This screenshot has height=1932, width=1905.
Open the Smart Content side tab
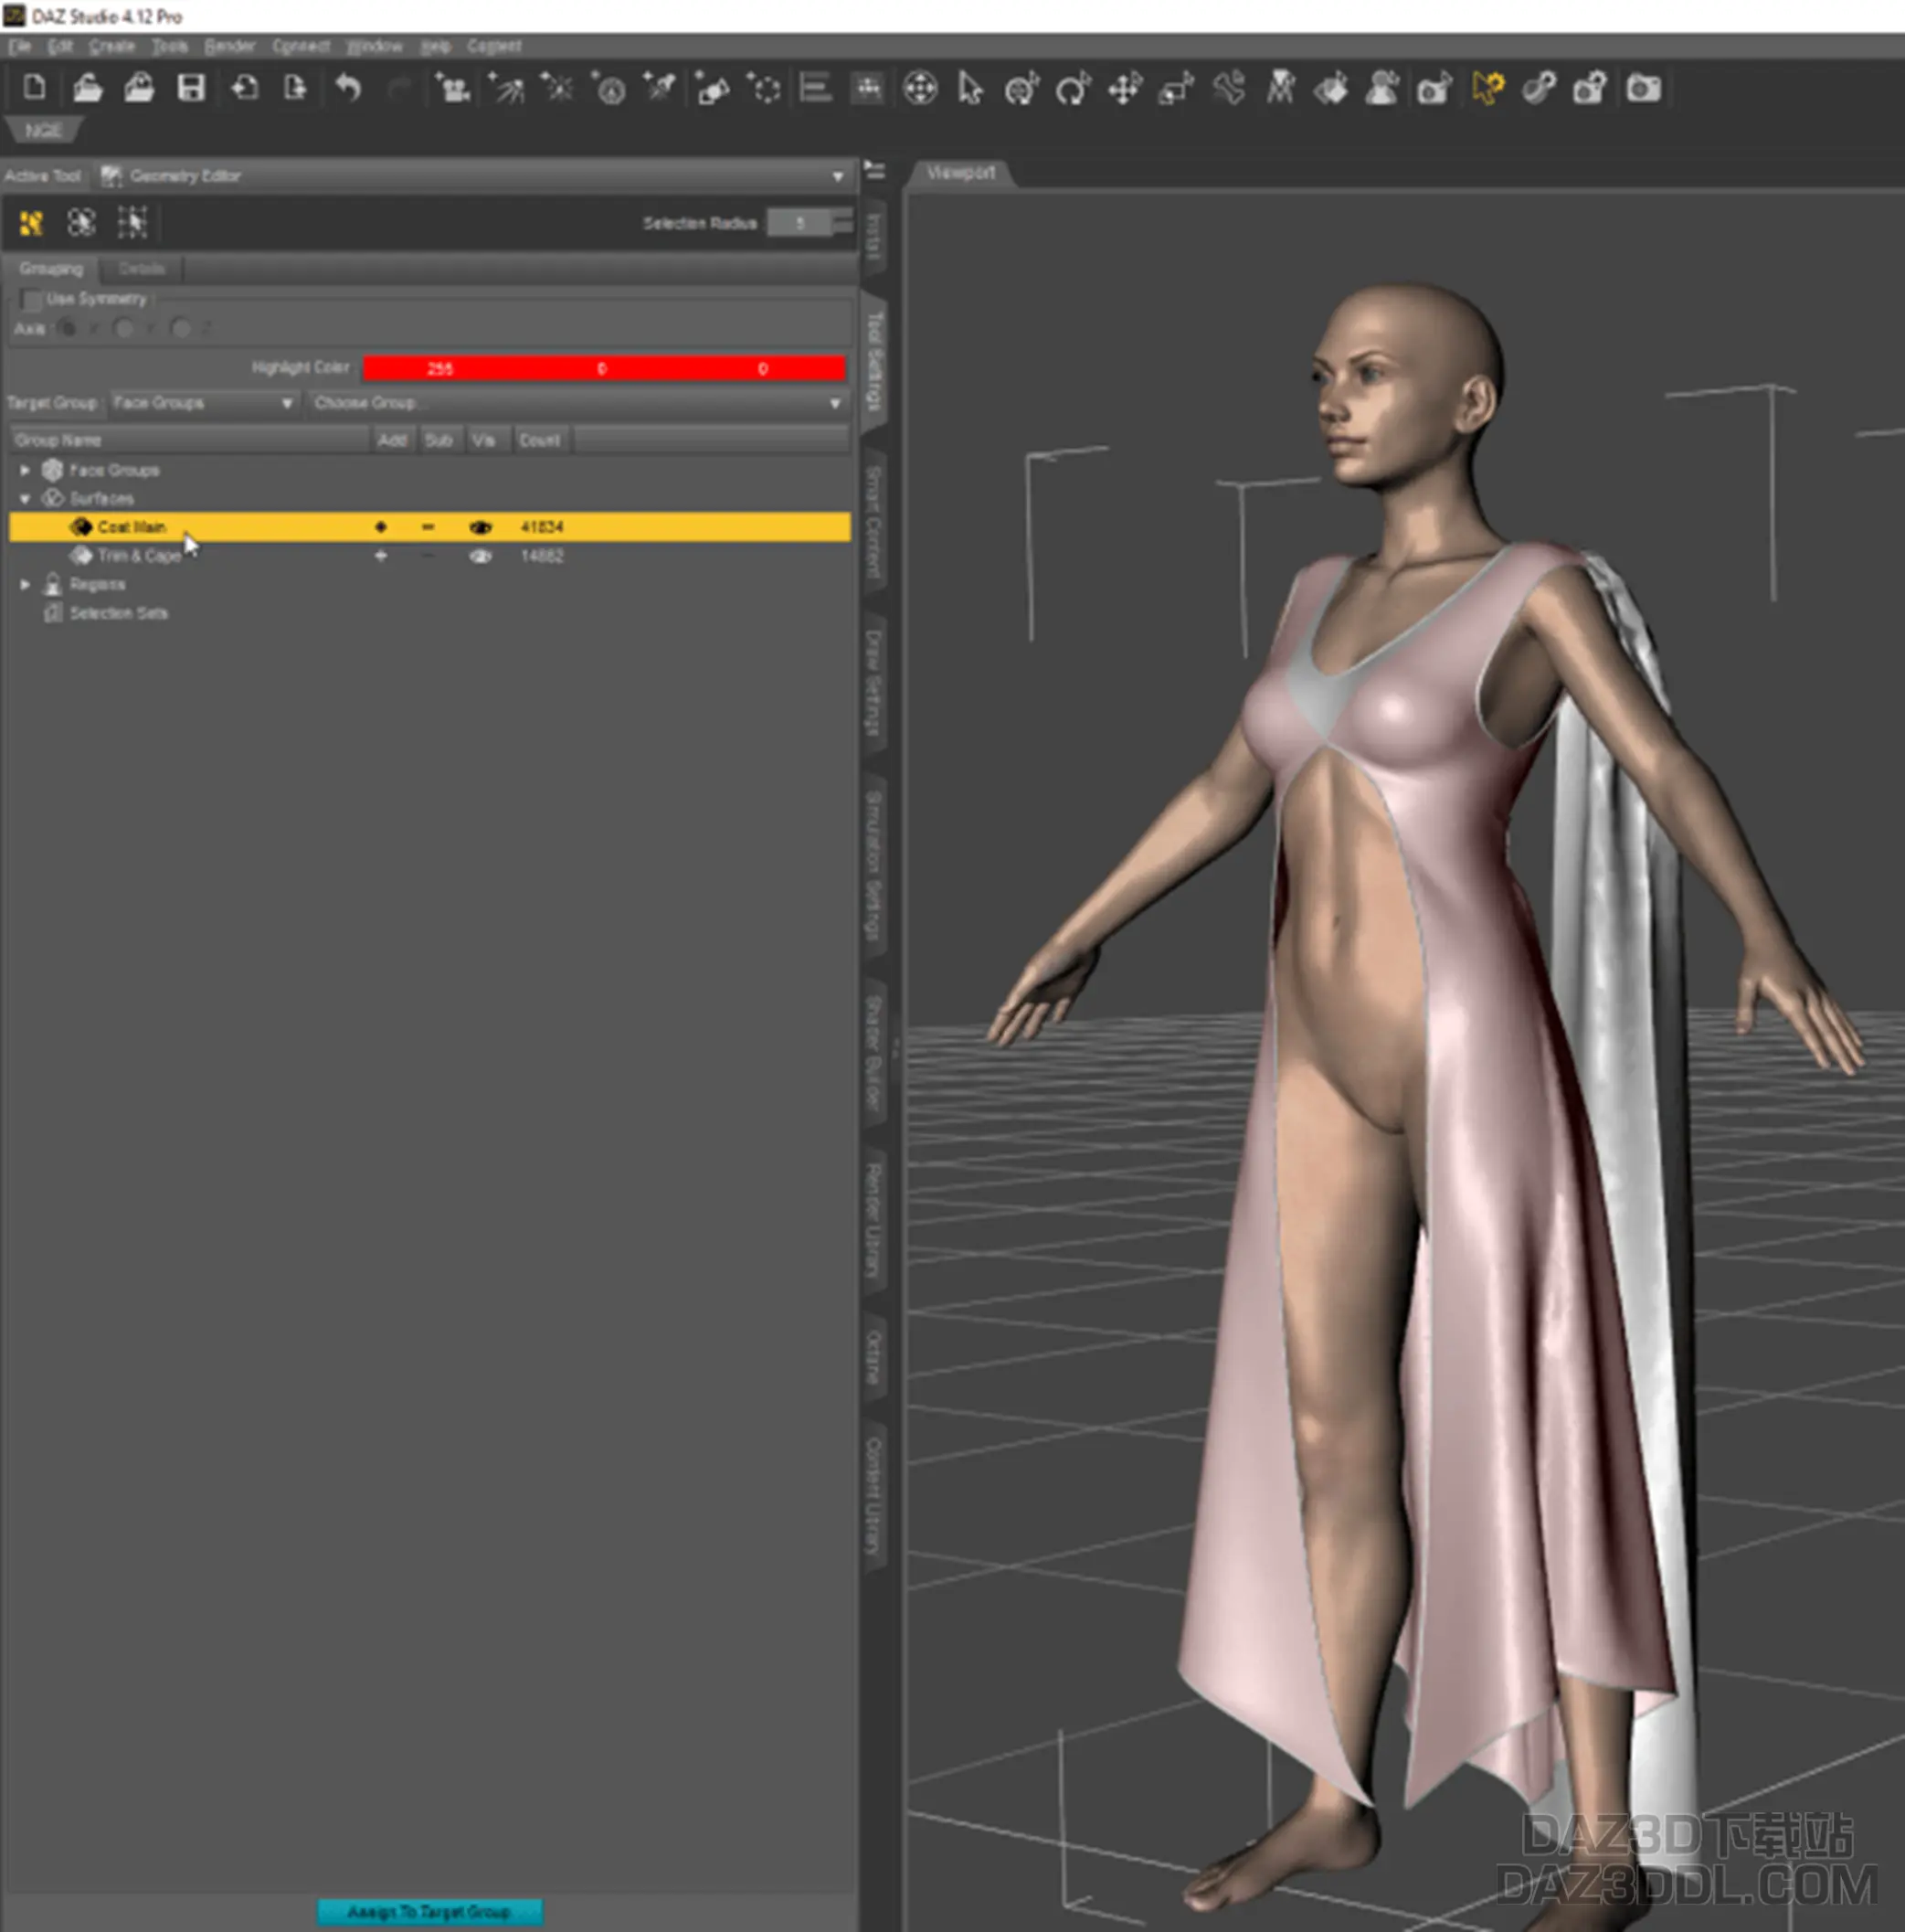873,521
